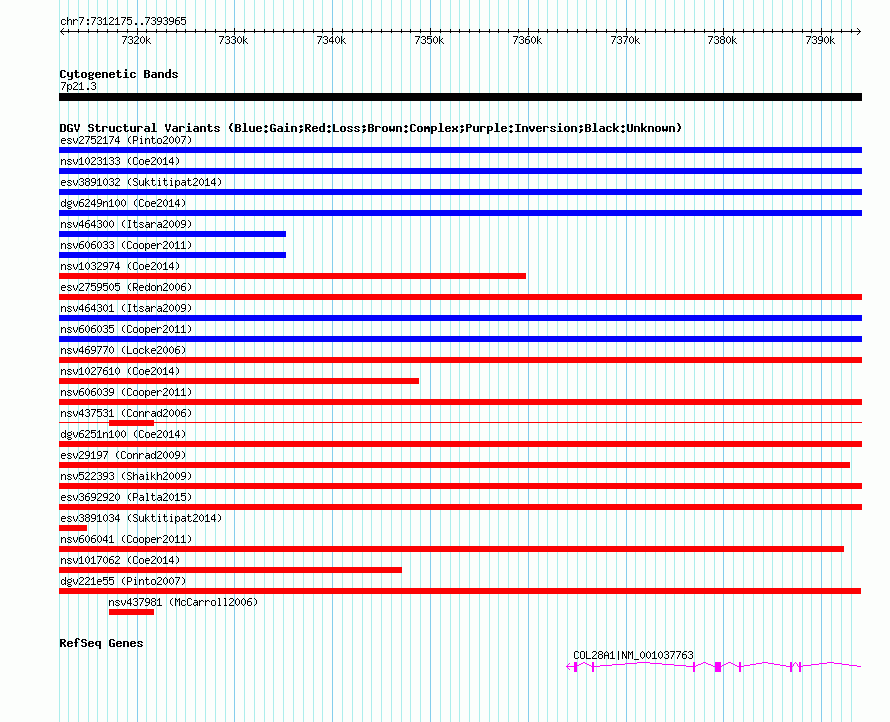
Task: Click the 7p21.3 band label
Action: coord(78,86)
